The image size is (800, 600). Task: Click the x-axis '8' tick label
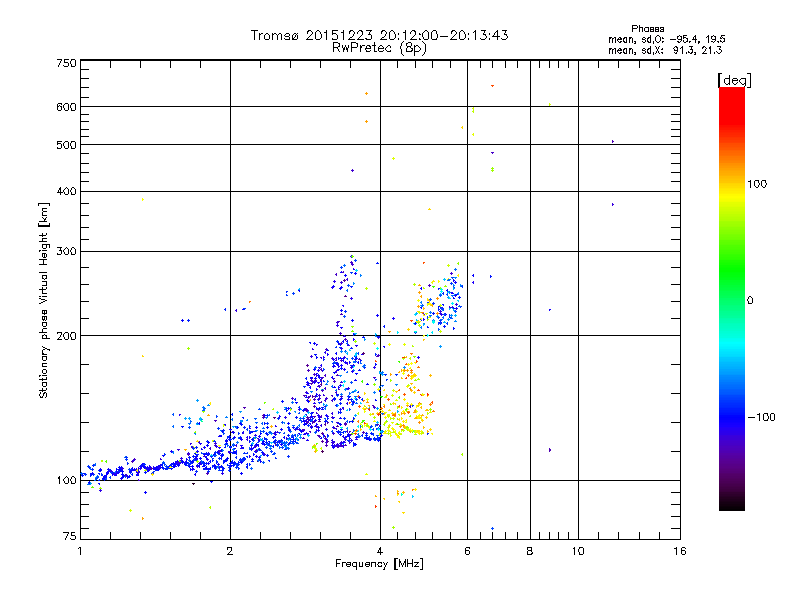click(x=530, y=551)
